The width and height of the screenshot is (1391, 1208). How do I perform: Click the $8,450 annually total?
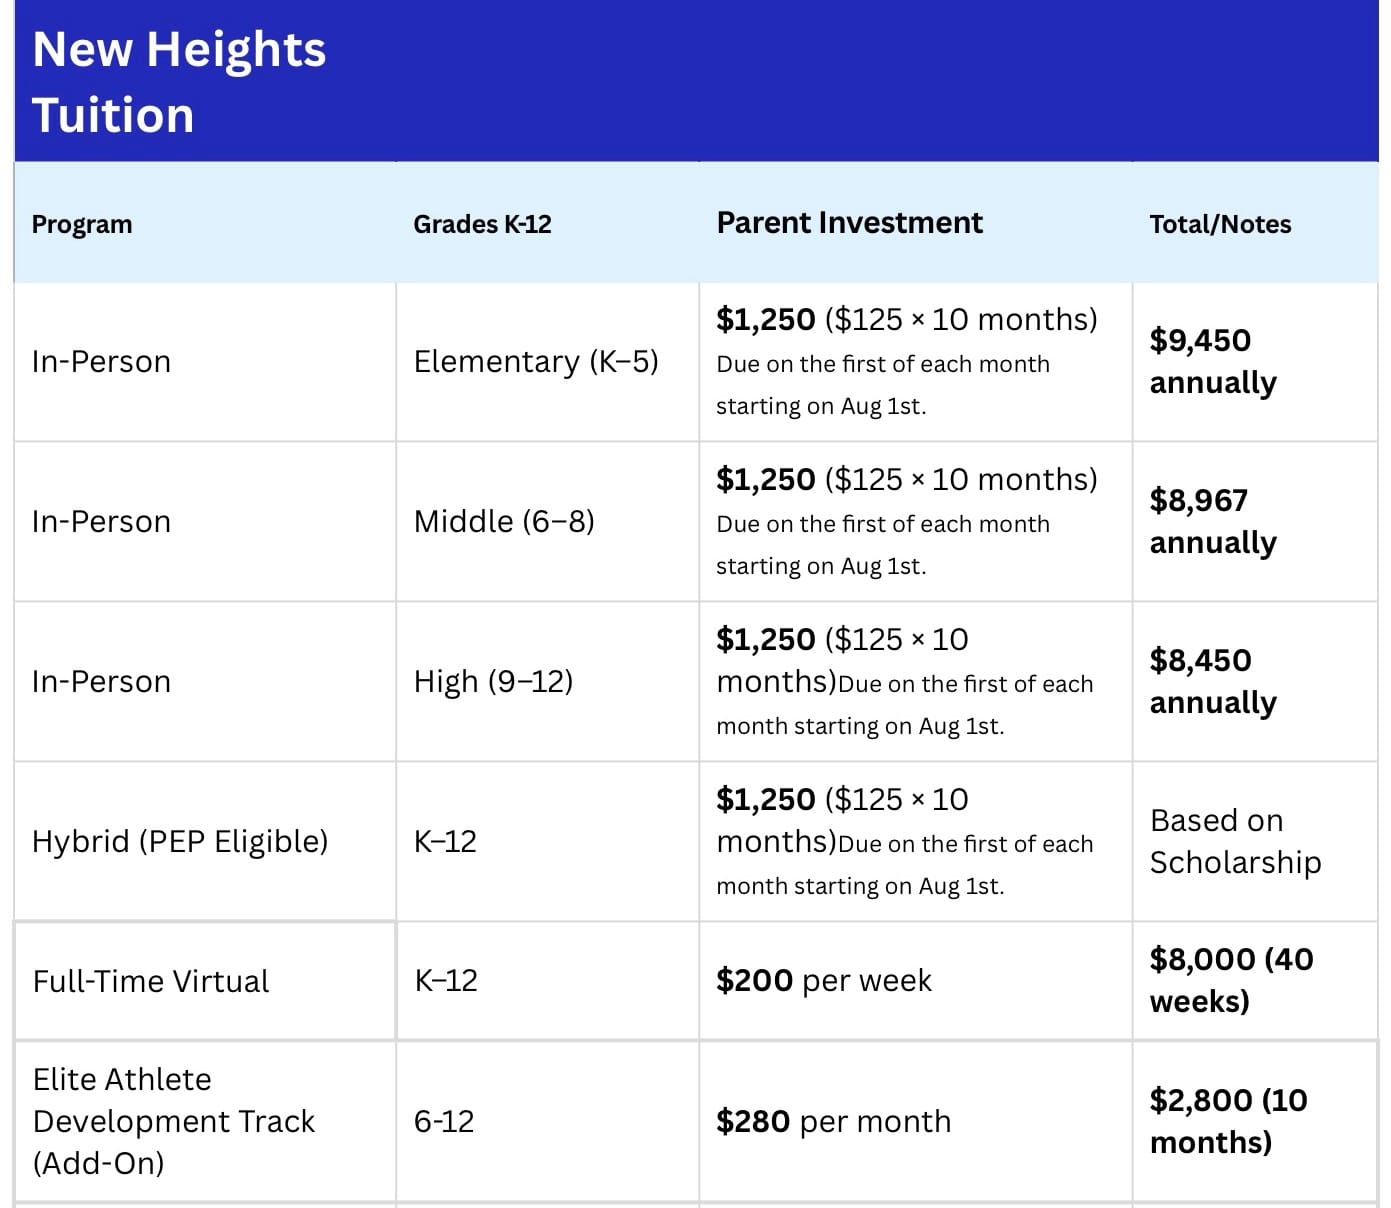tap(1213, 681)
